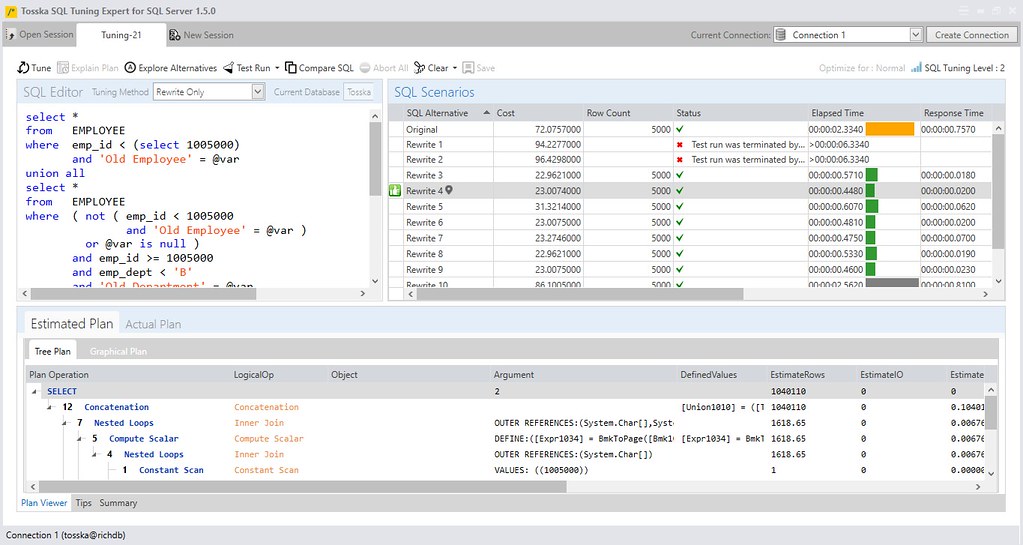Open the Tips tab at bottom
This screenshot has width=1023, height=545.
83,503
